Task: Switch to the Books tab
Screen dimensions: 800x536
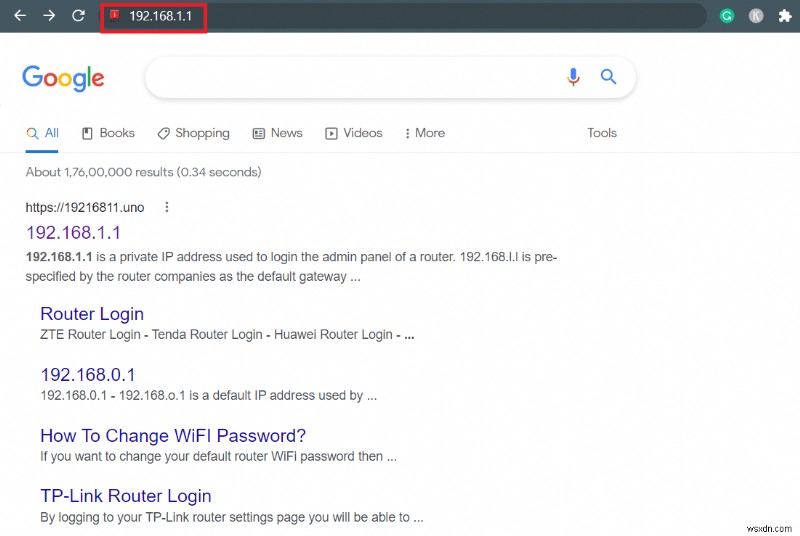Action: (108, 133)
